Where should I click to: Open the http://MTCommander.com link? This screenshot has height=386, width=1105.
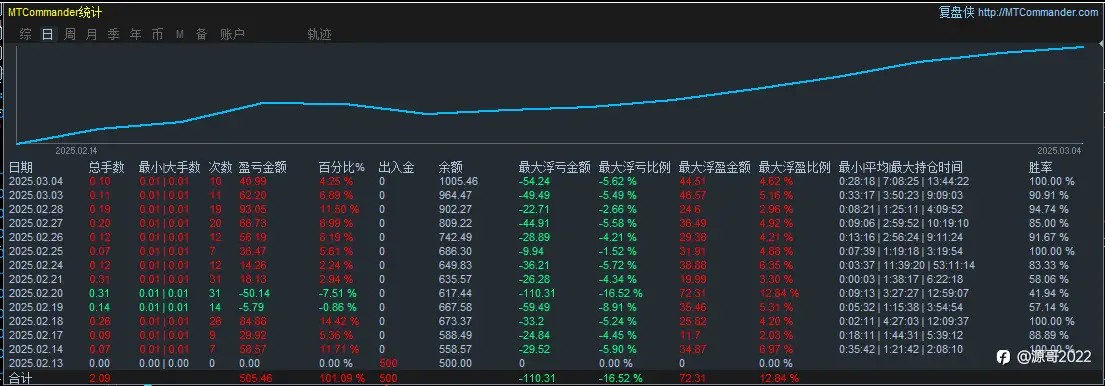coord(1038,13)
